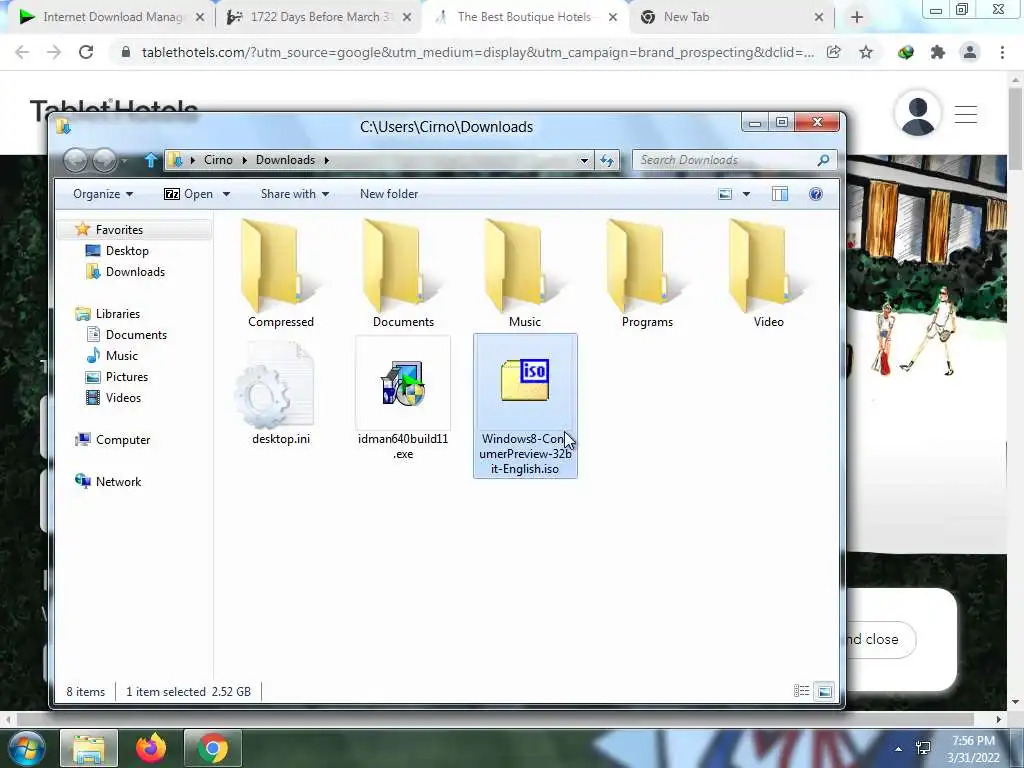Select the Windows8 ConsumerPreview ISO file icon

click(525, 380)
